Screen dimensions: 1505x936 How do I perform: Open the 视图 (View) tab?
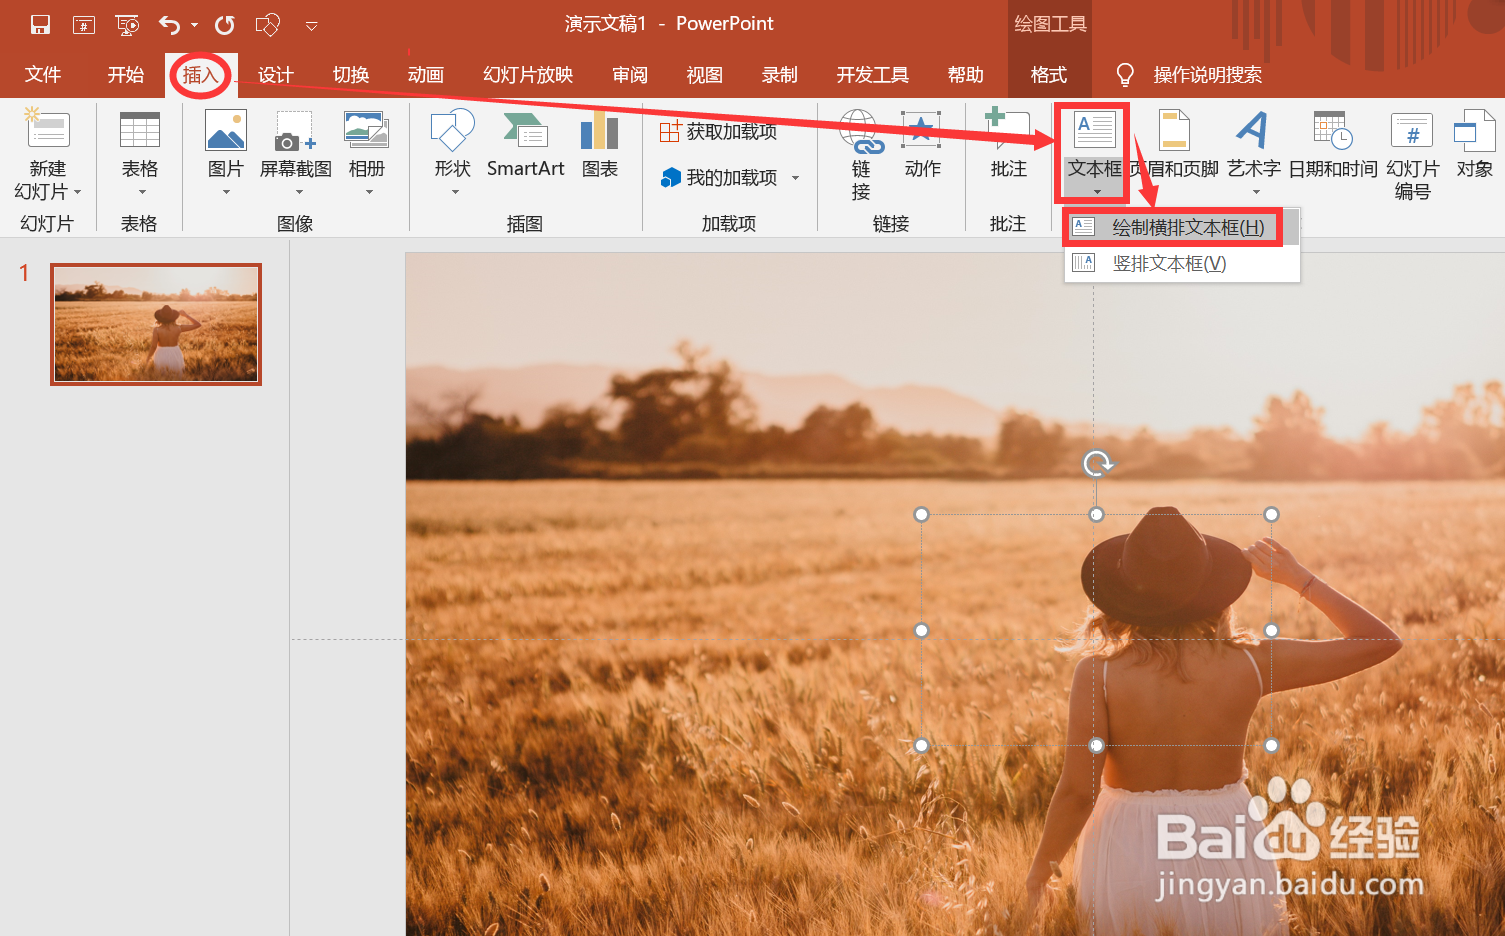point(705,75)
